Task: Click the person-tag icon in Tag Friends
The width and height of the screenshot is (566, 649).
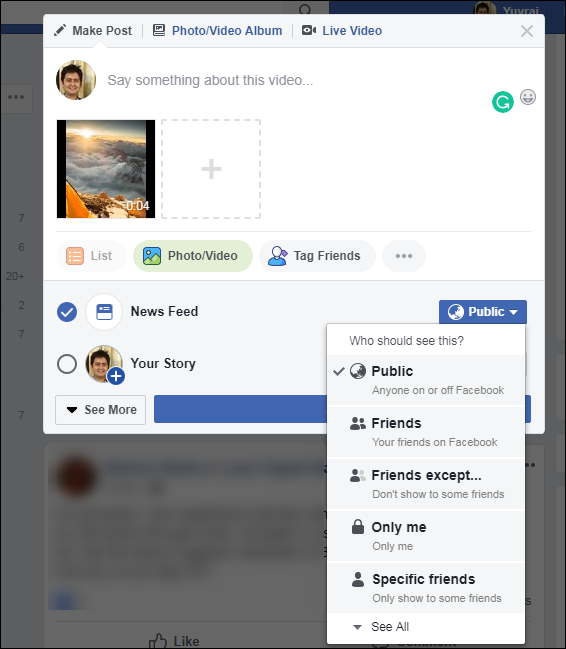Action: coord(277,256)
